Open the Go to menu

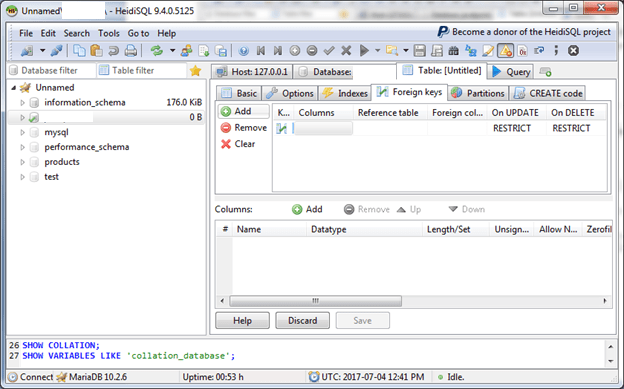click(x=138, y=33)
